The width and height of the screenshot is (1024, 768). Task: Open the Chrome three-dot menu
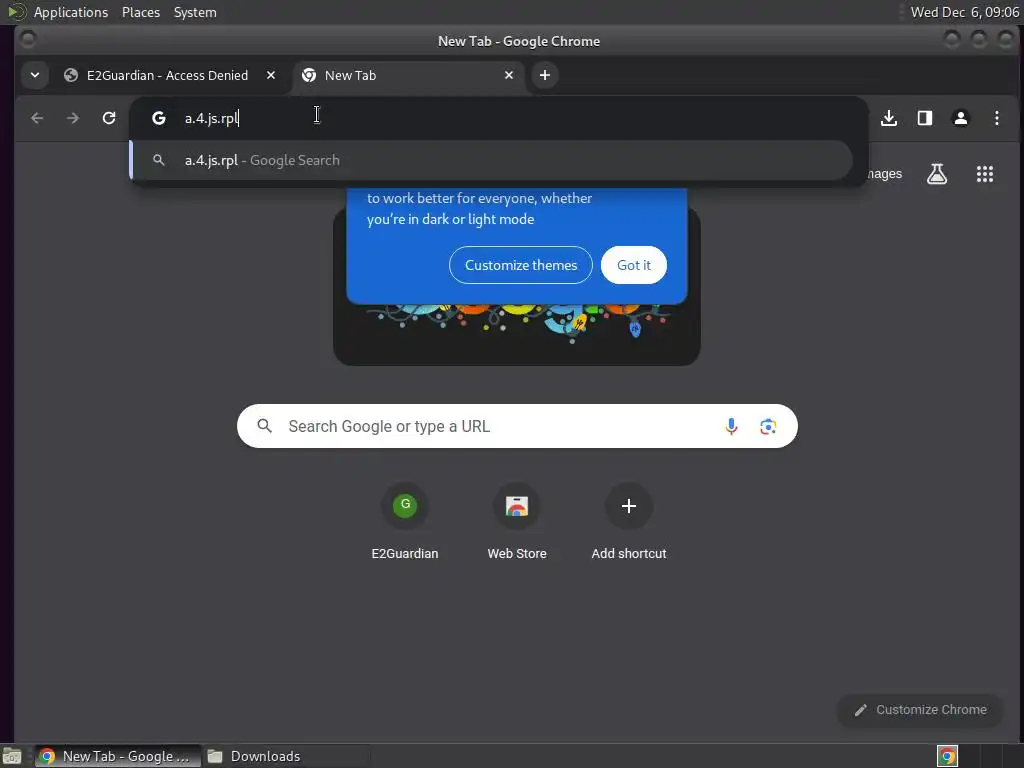coord(997,118)
